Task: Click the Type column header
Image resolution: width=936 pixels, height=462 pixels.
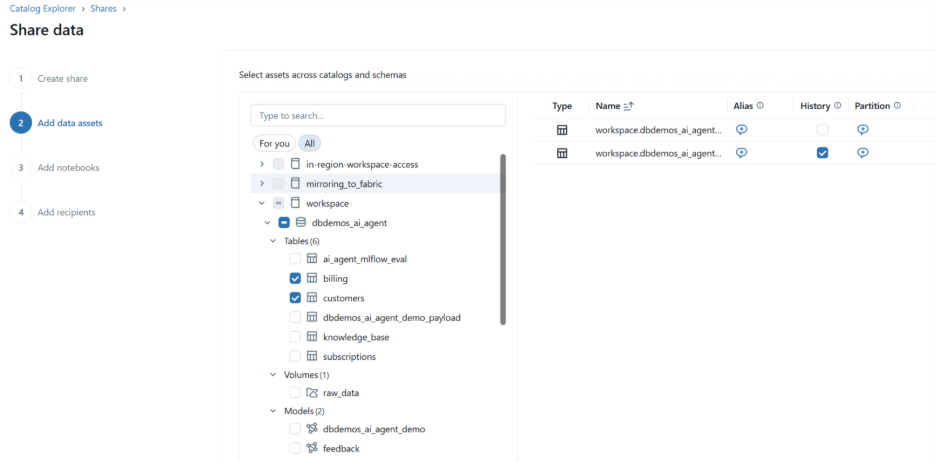Action: (x=562, y=106)
